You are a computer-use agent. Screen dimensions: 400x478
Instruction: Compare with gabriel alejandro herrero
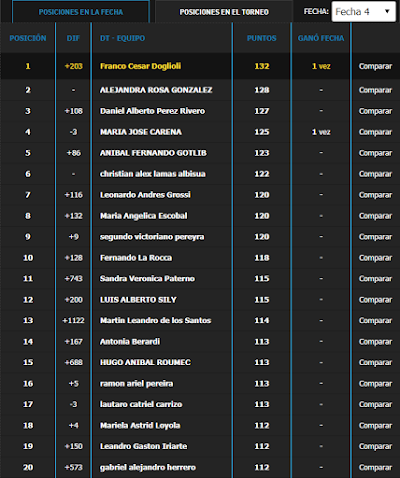pyautogui.click(x=375, y=467)
